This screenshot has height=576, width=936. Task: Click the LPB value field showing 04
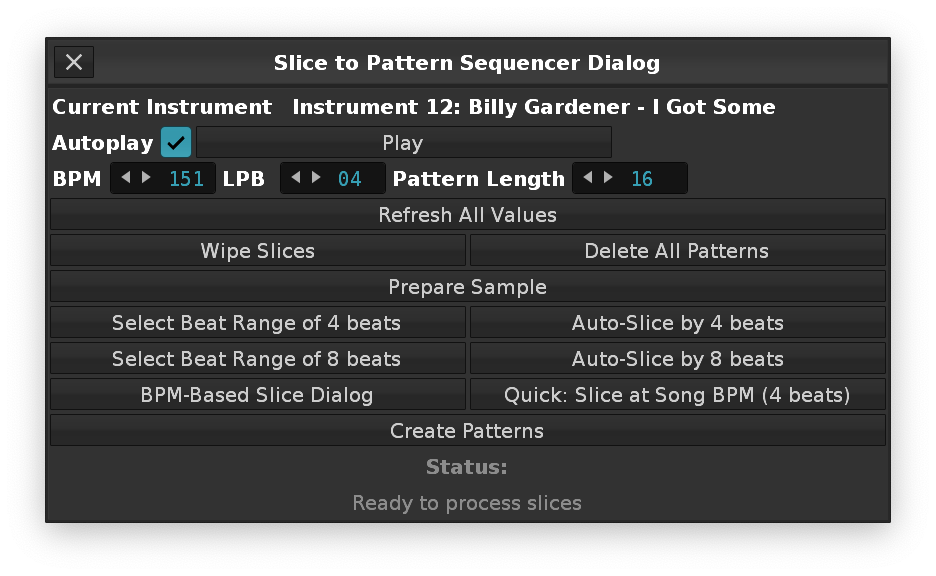[x=350, y=179]
